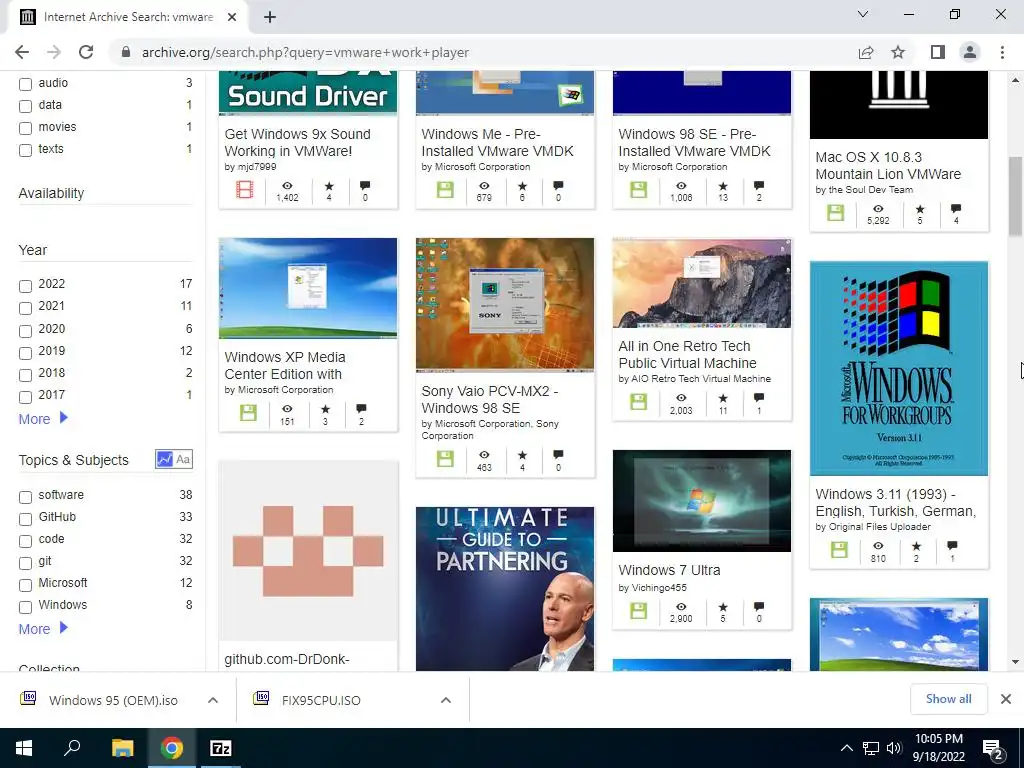Show hidden system tray icons
This screenshot has height=768, width=1024.
(846, 748)
